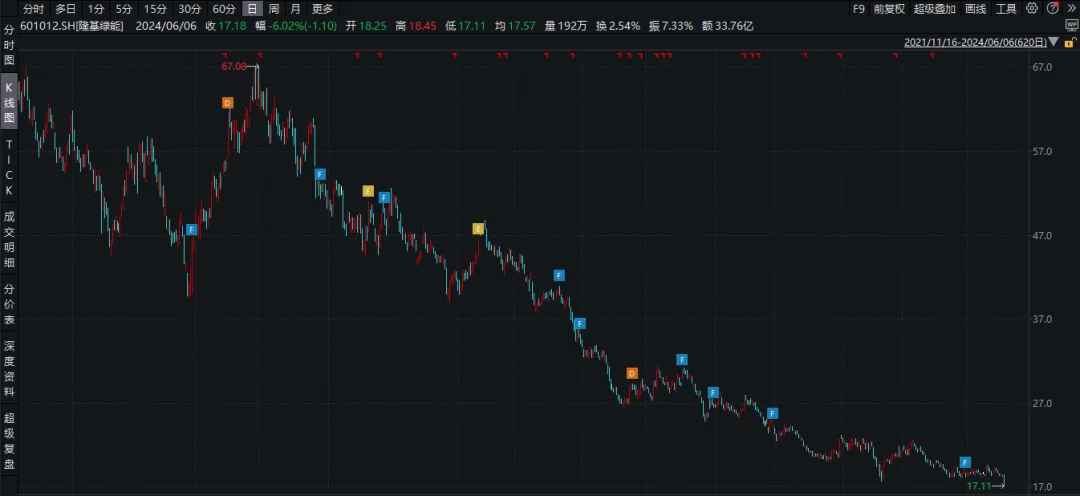Click the yellow E marker near price 47
The width and height of the screenshot is (1080, 496).
(478, 229)
